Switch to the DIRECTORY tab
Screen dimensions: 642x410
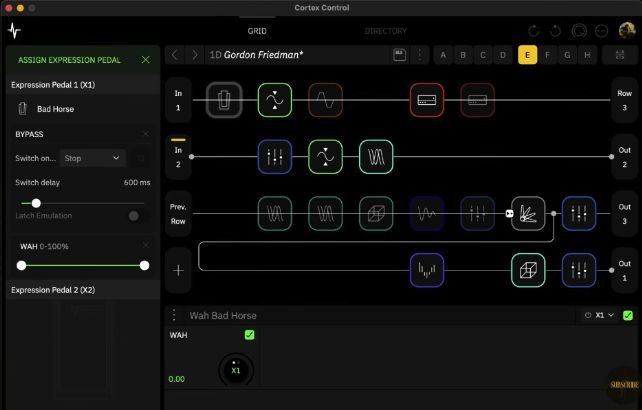pos(385,31)
